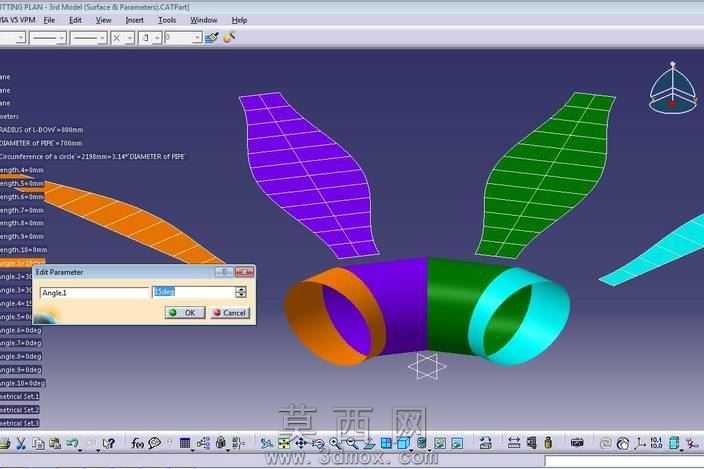Click the Hide/Show green icon
The height and width of the screenshot is (469, 704).
tap(440, 443)
